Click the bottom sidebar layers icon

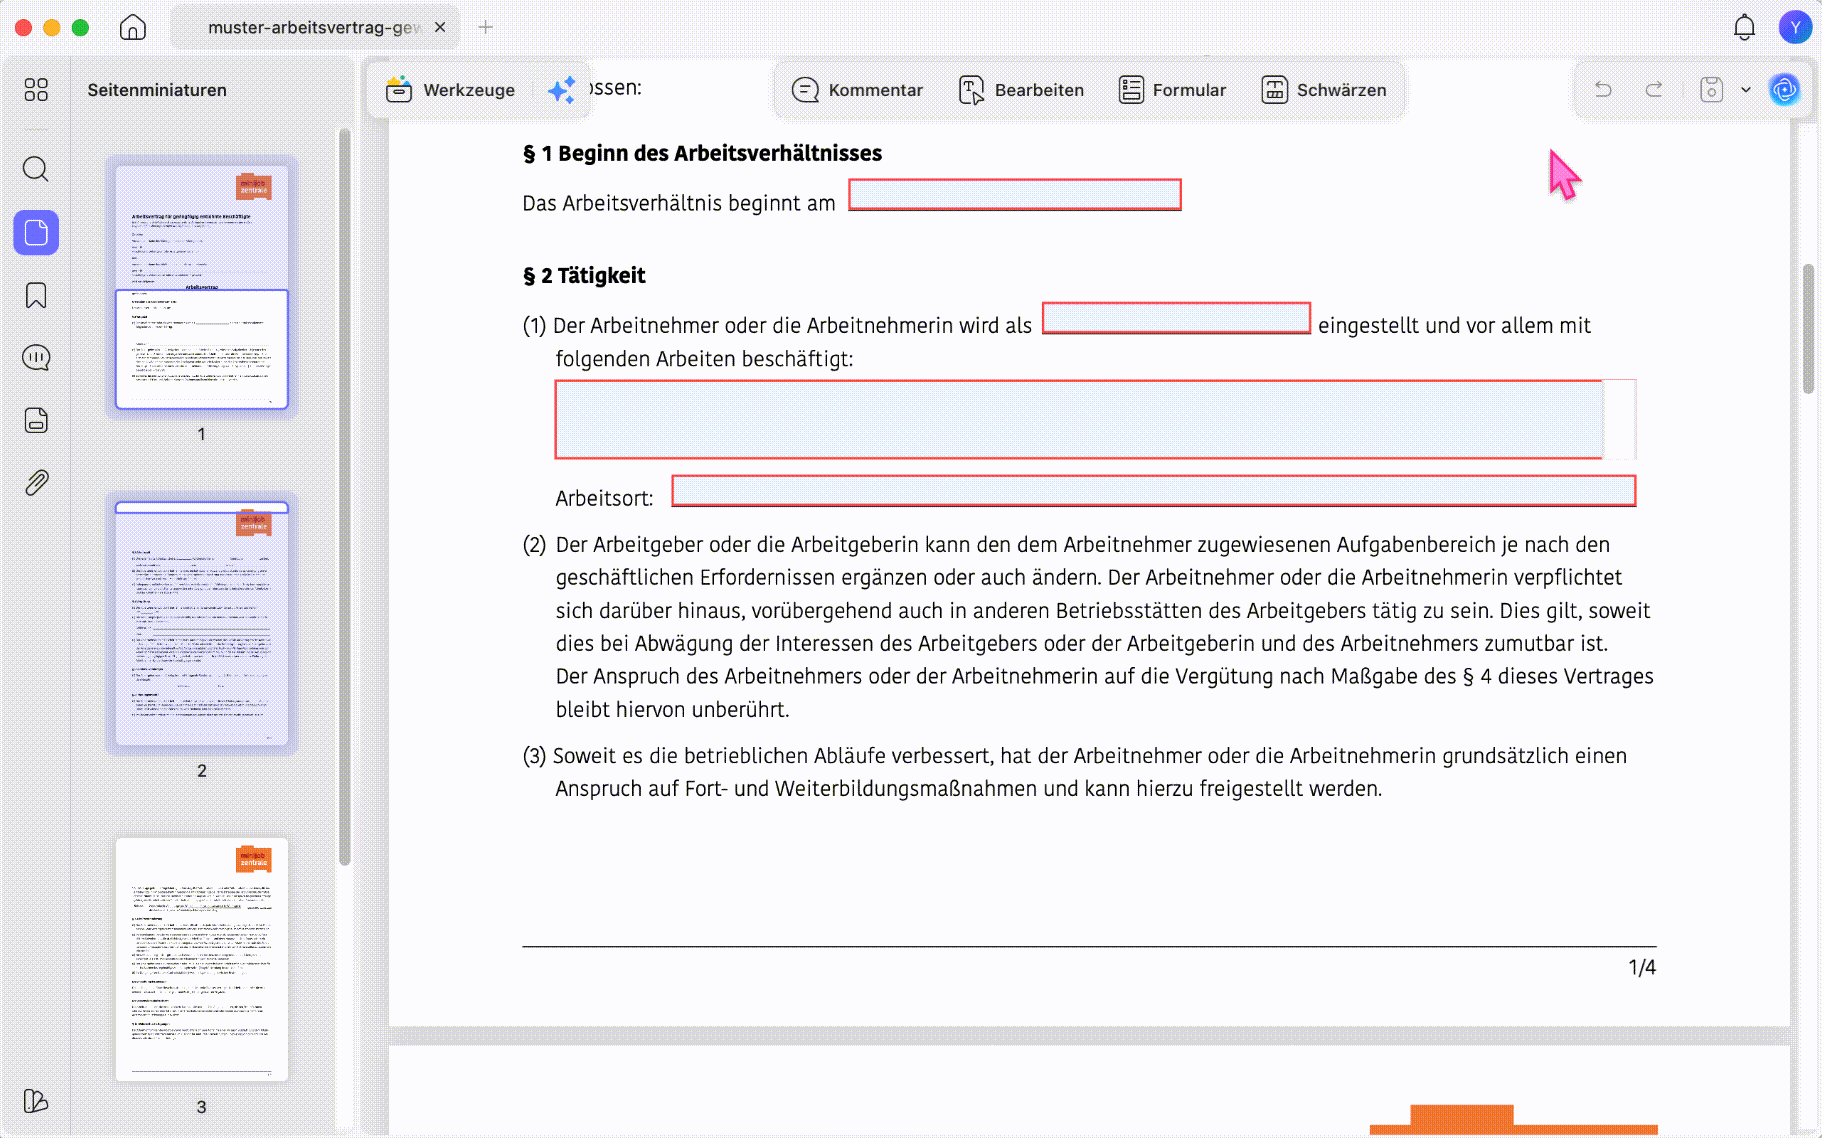(36, 1101)
